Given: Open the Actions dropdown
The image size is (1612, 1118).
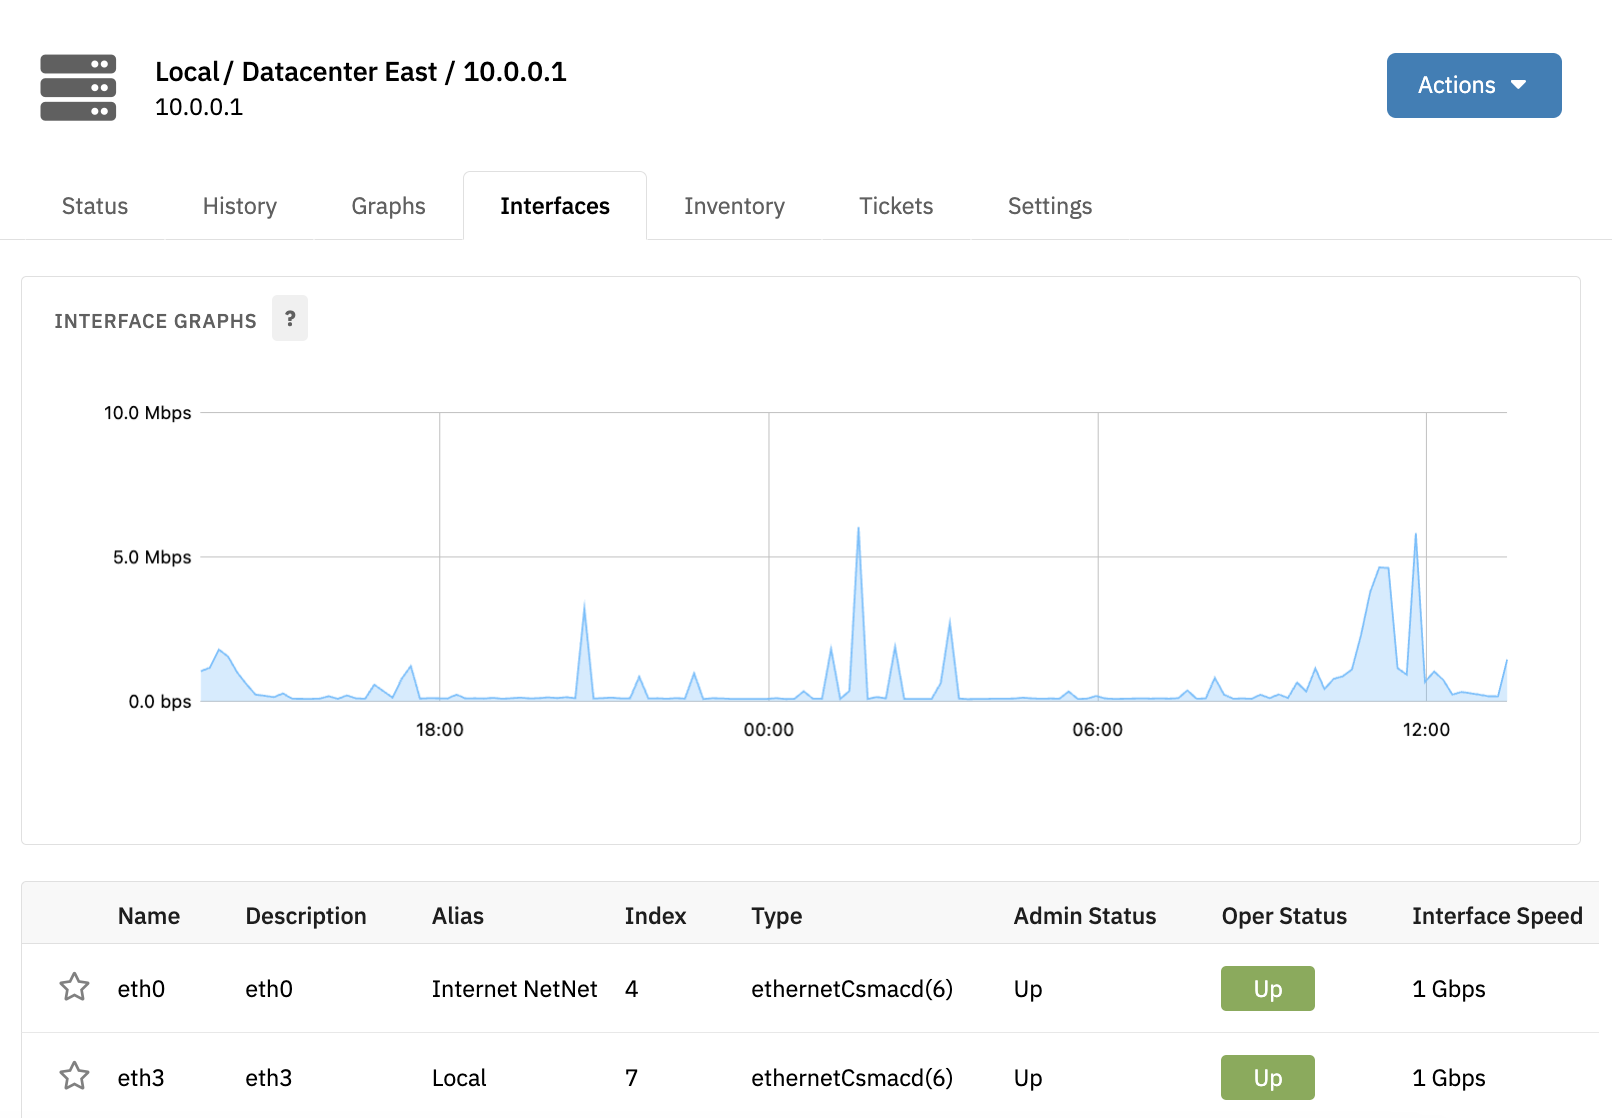Looking at the screenshot, I should tap(1474, 85).
